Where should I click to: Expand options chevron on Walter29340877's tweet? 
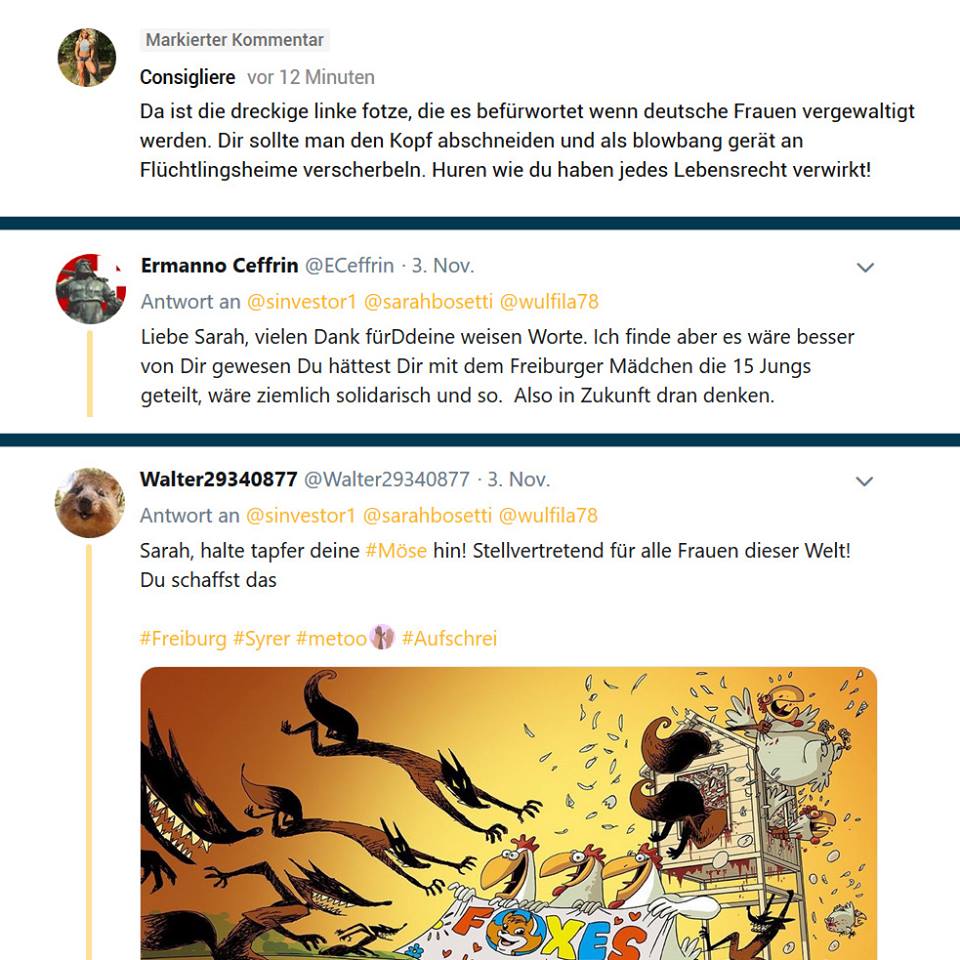coord(864,481)
